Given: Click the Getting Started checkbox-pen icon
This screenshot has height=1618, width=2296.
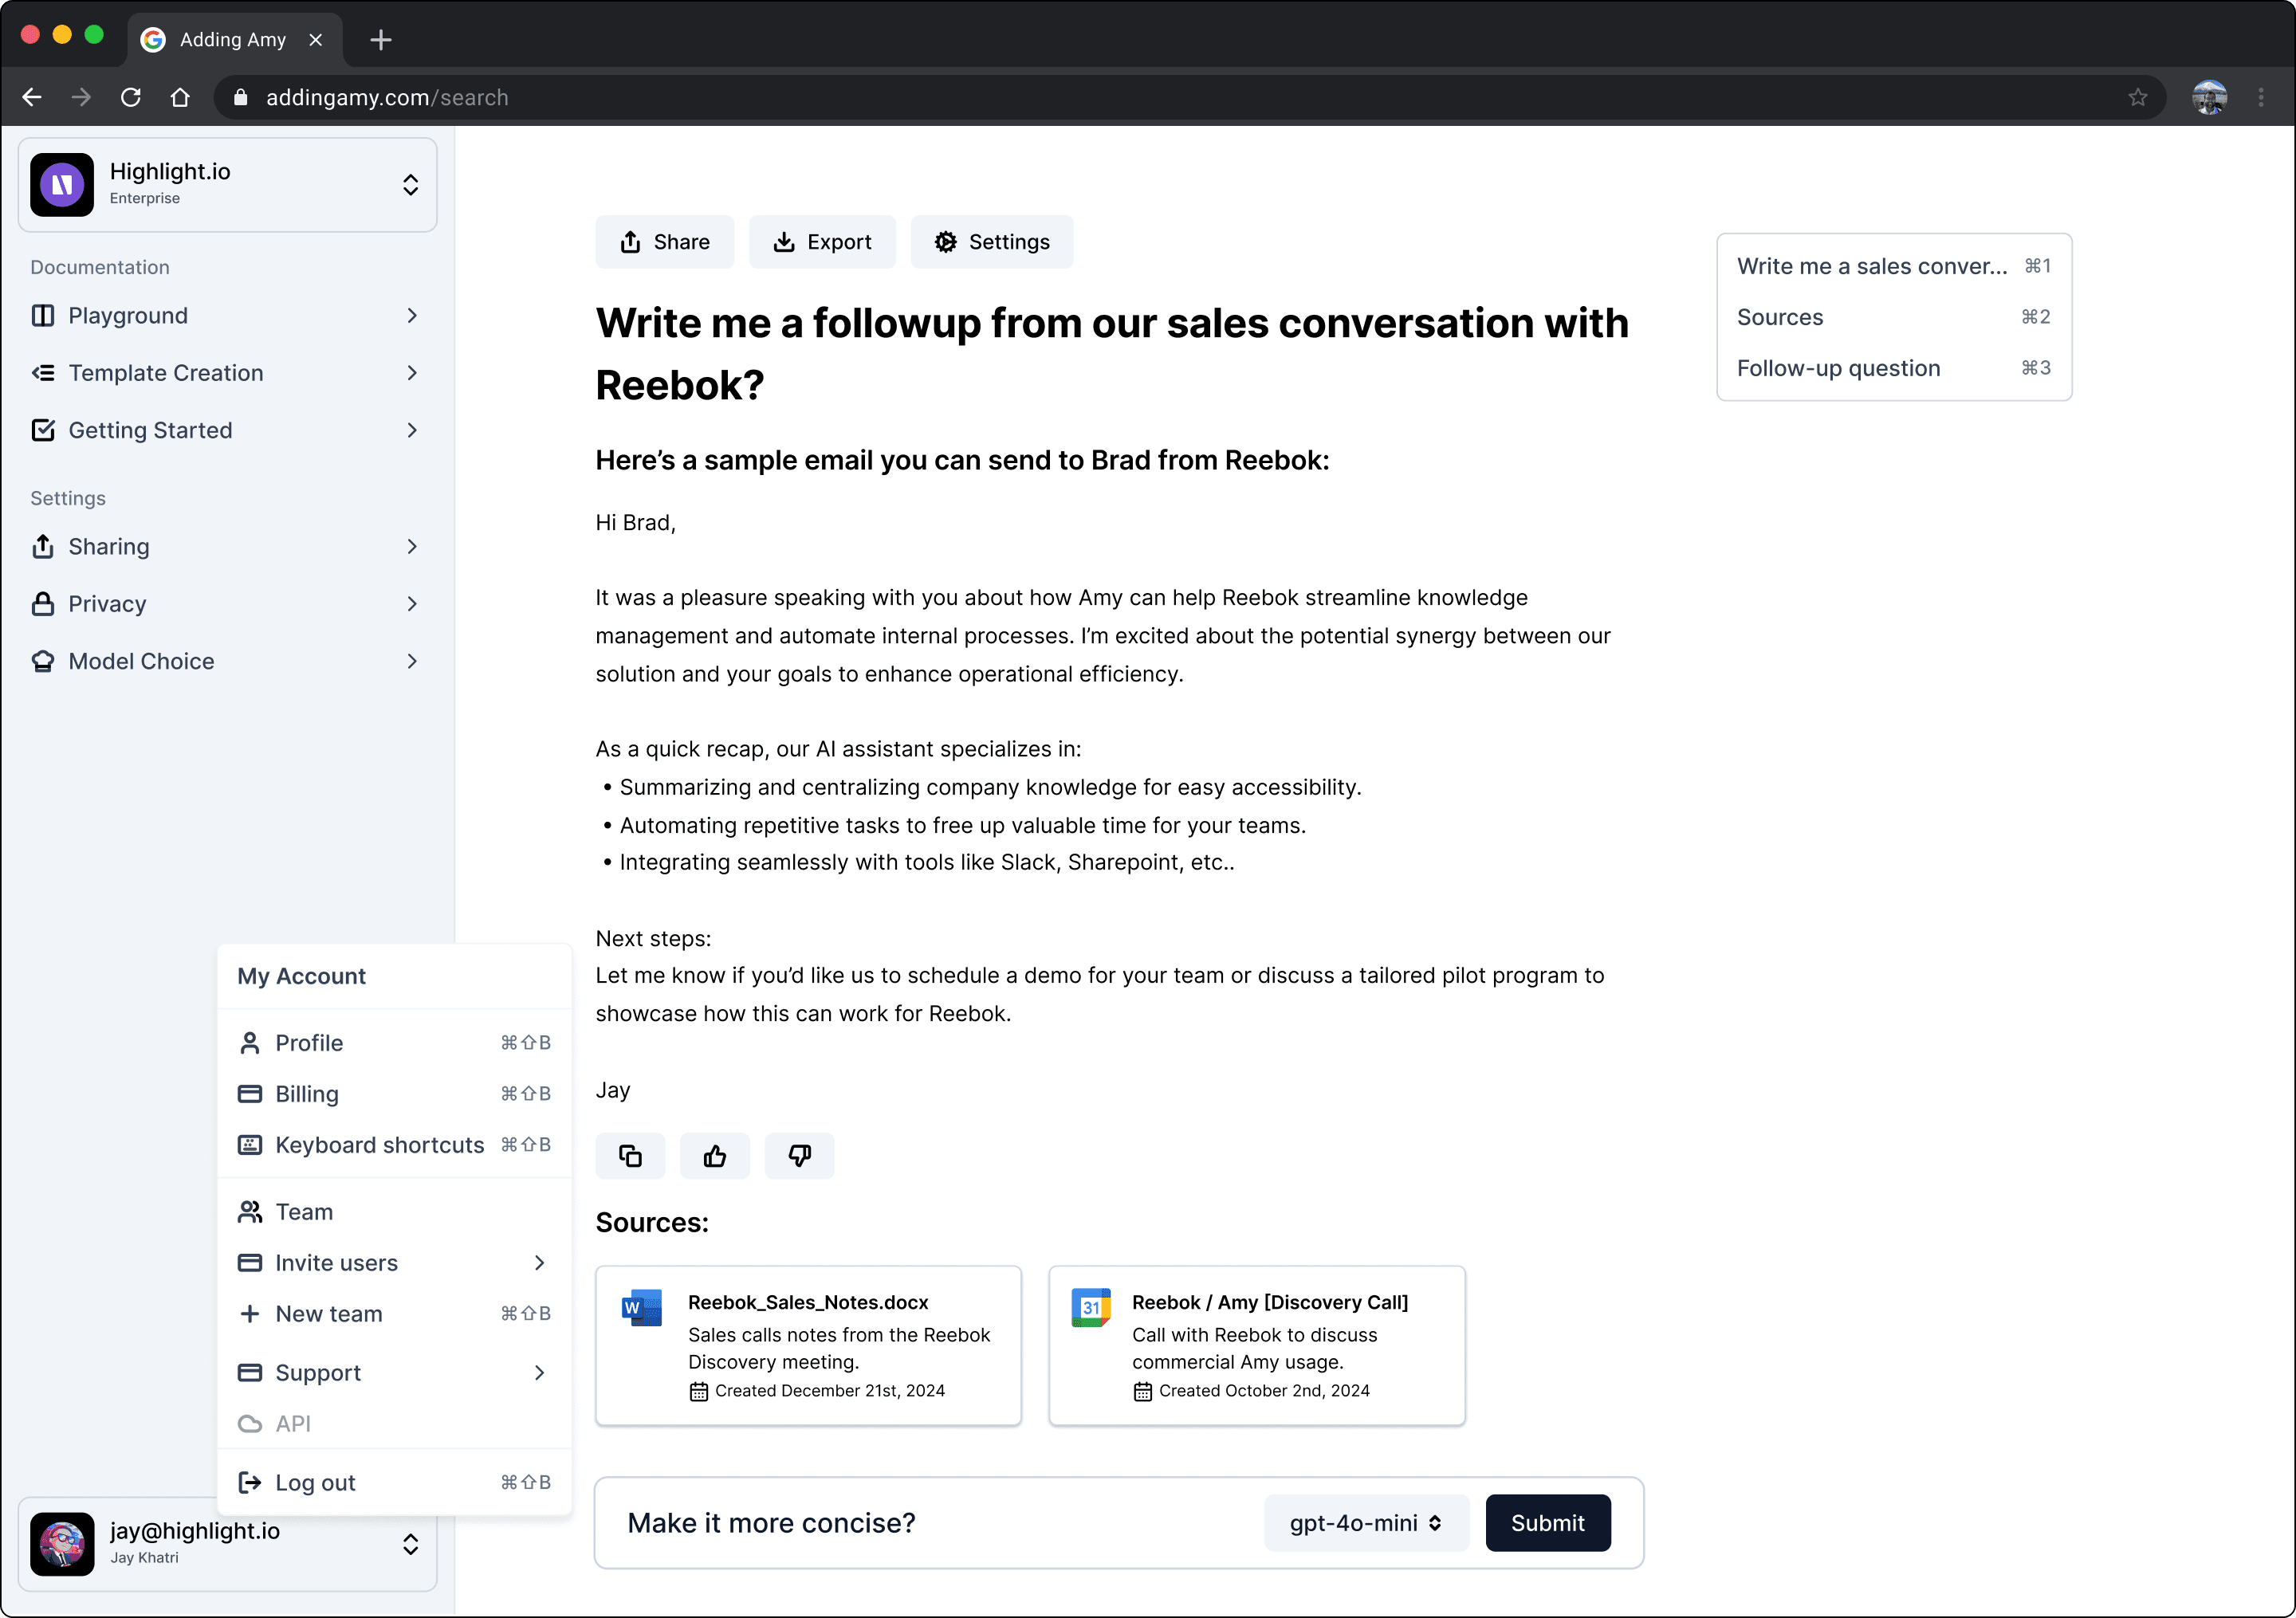Looking at the screenshot, I should [43, 430].
